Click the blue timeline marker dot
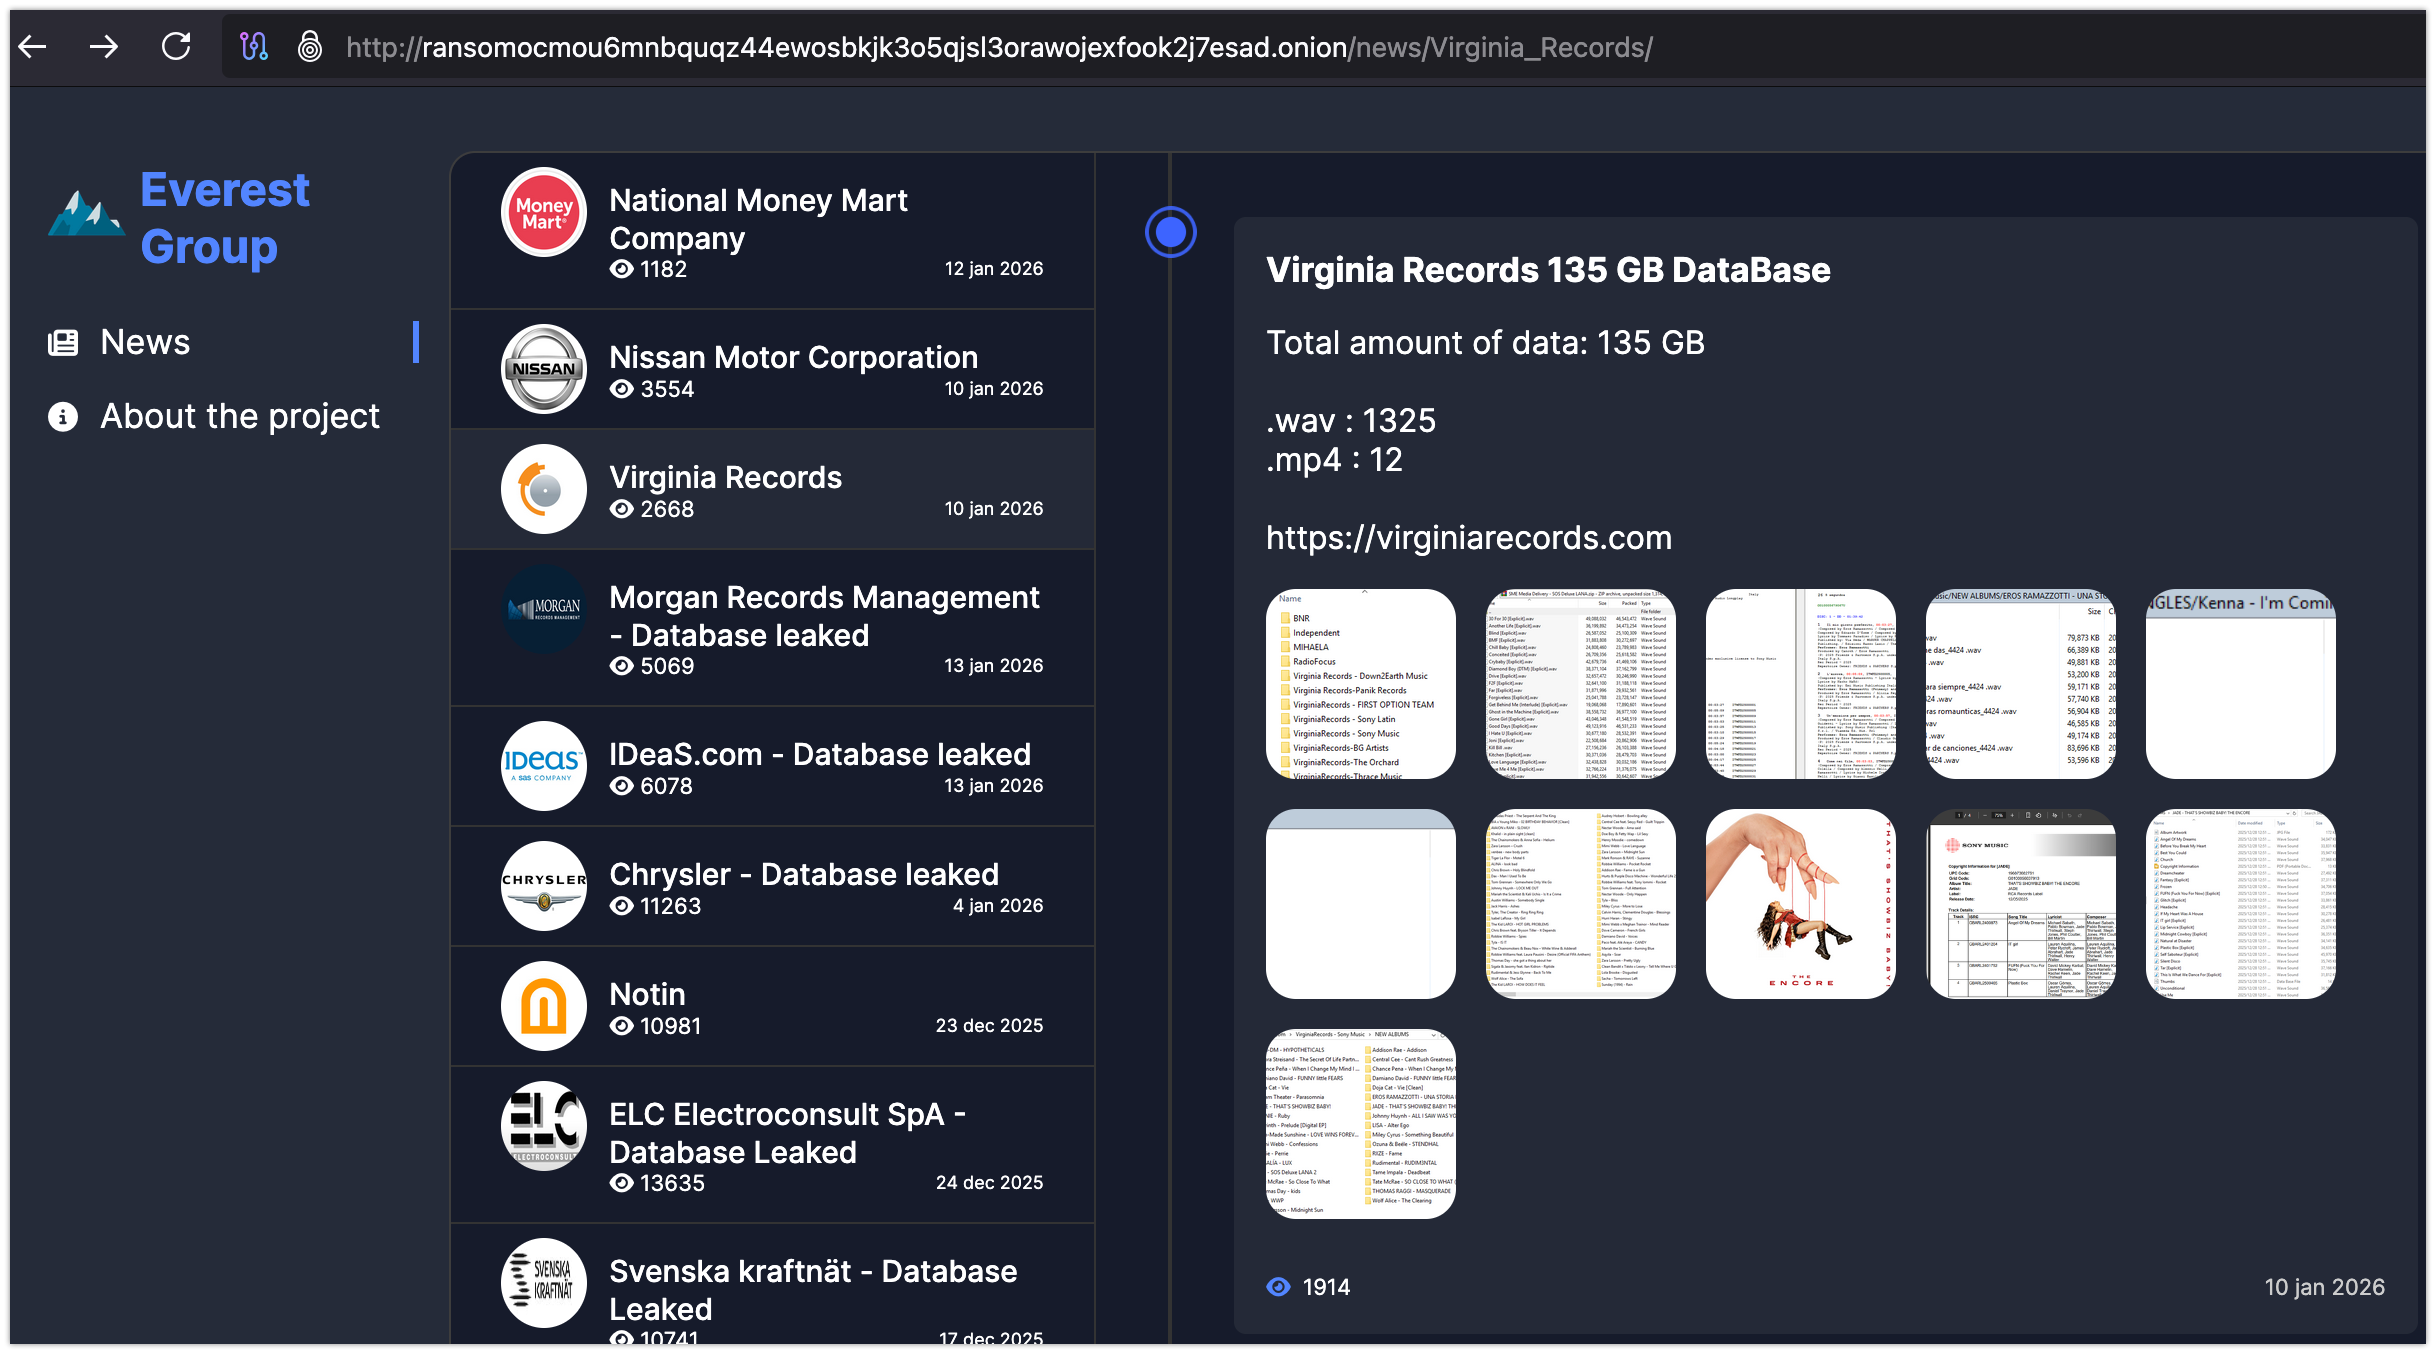 coord(1170,232)
